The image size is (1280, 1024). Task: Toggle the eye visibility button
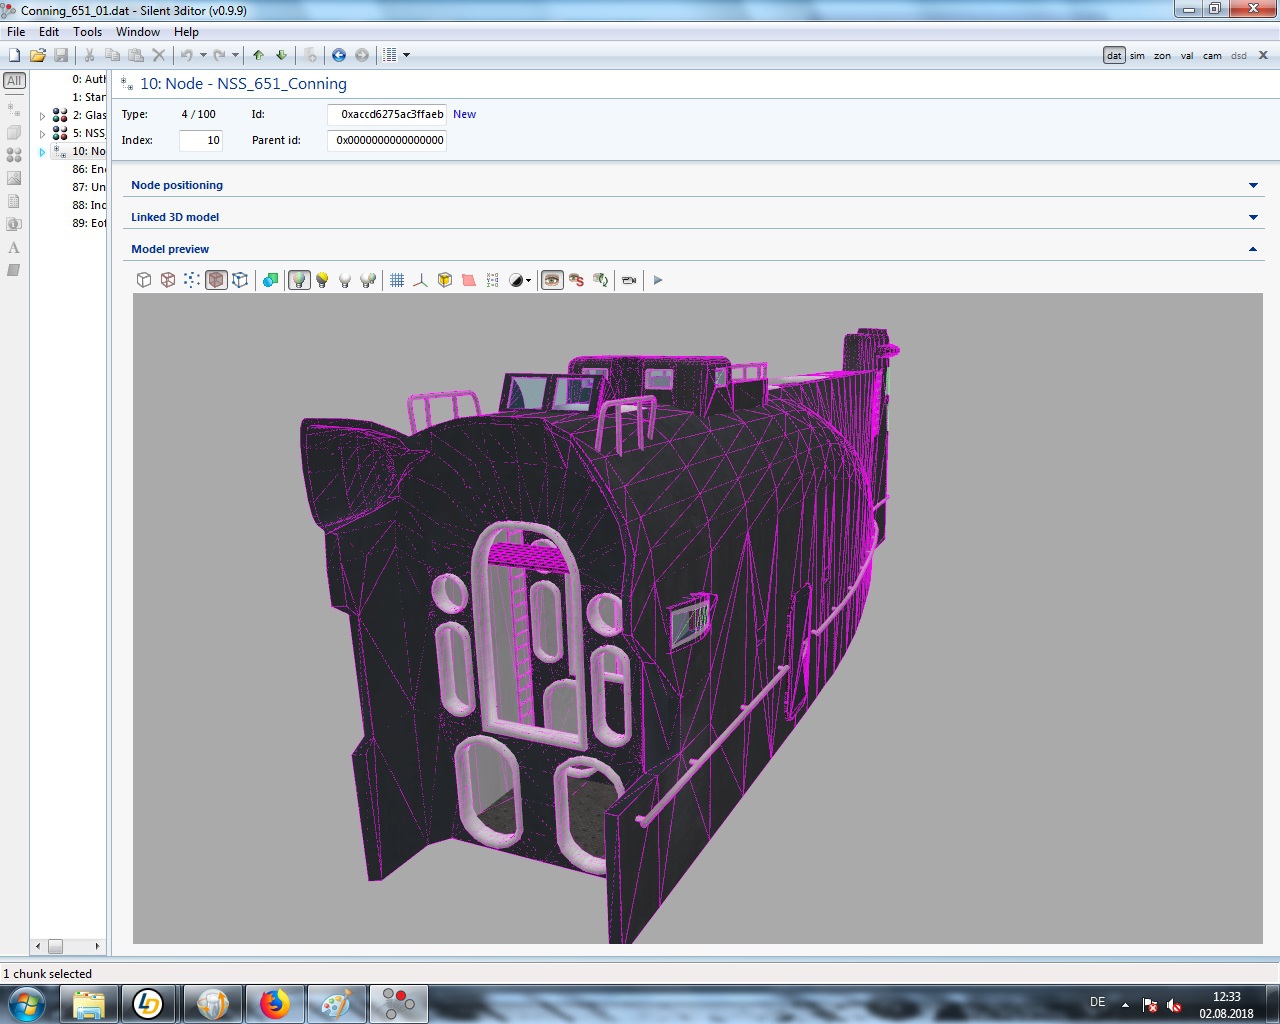(x=552, y=280)
